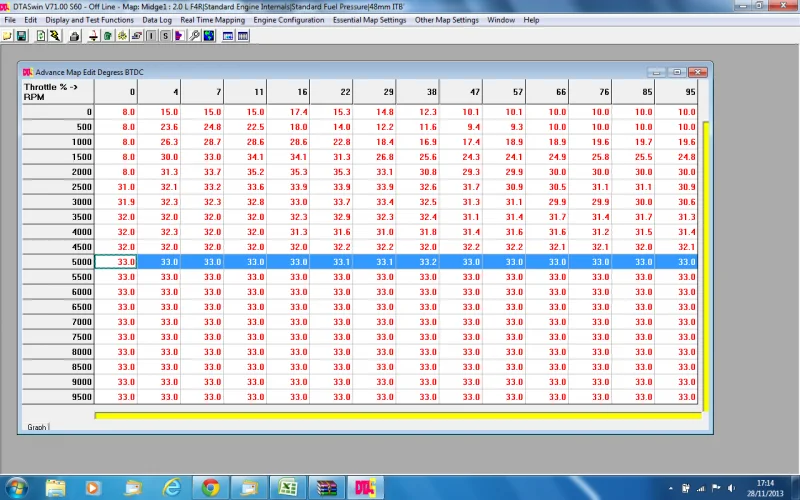Open Google Chrome from the taskbar
Viewport: 800px width, 500px height.
[210, 488]
